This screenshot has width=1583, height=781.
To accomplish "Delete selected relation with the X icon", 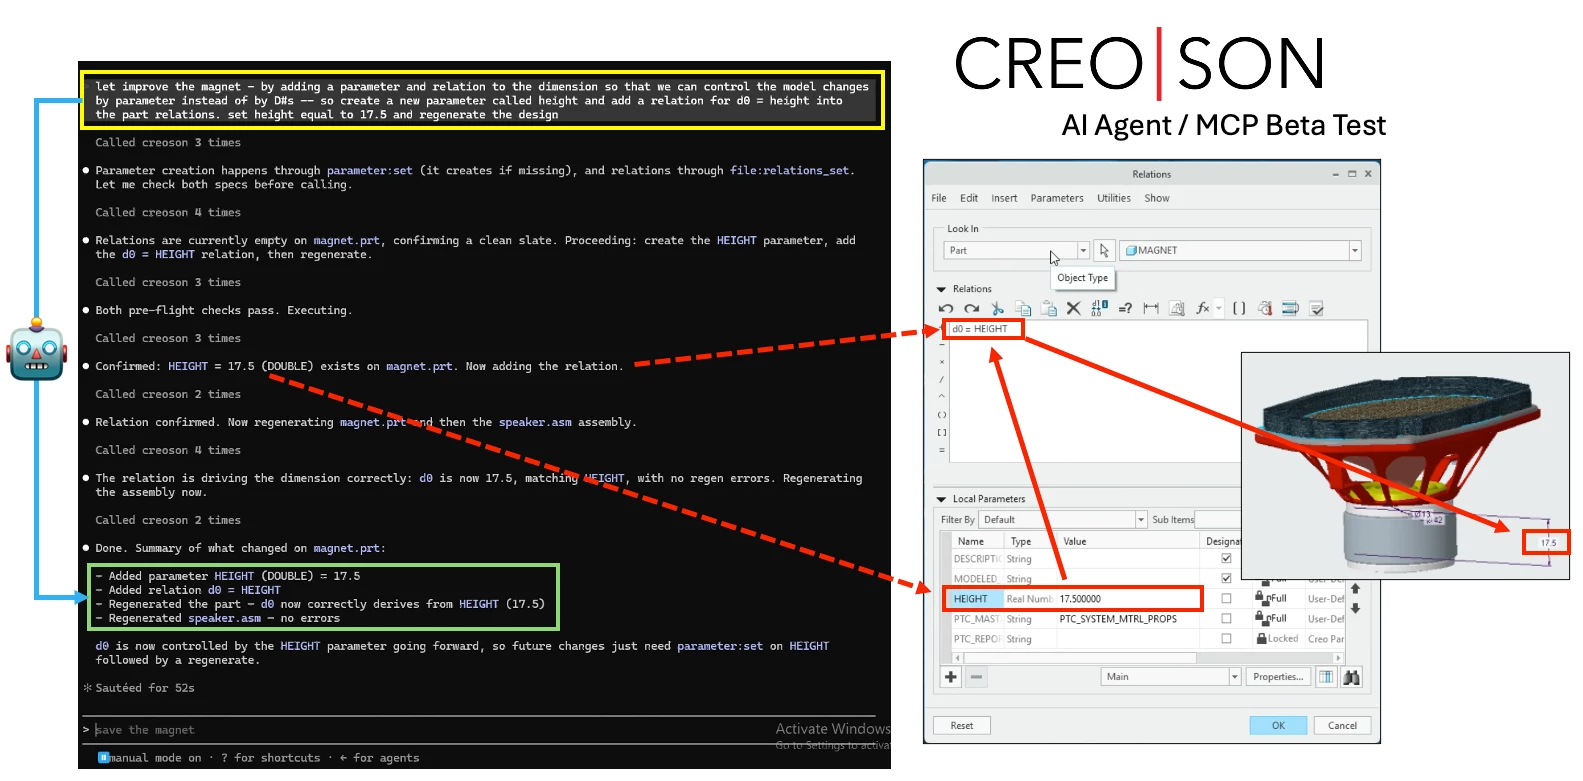I will point(1074,309).
